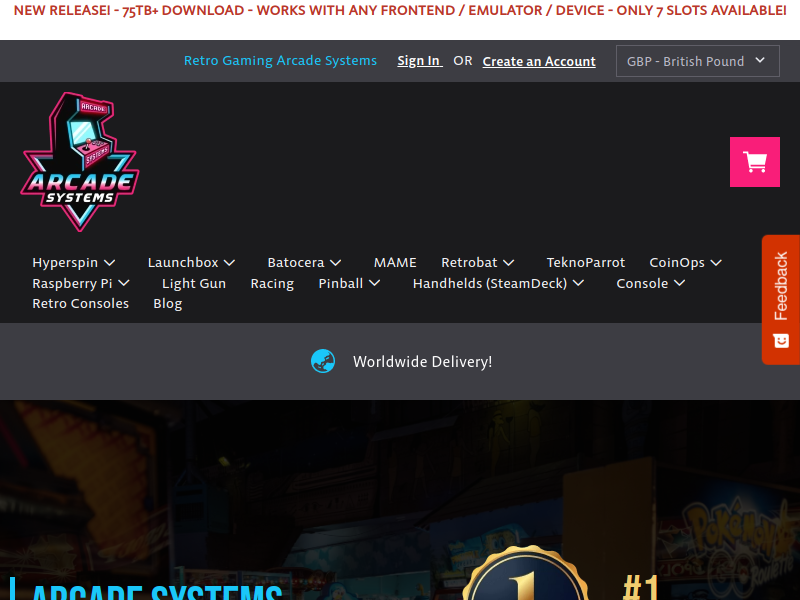Click the Arcade Systems logo
800x600 pixels.
[80, 162]
